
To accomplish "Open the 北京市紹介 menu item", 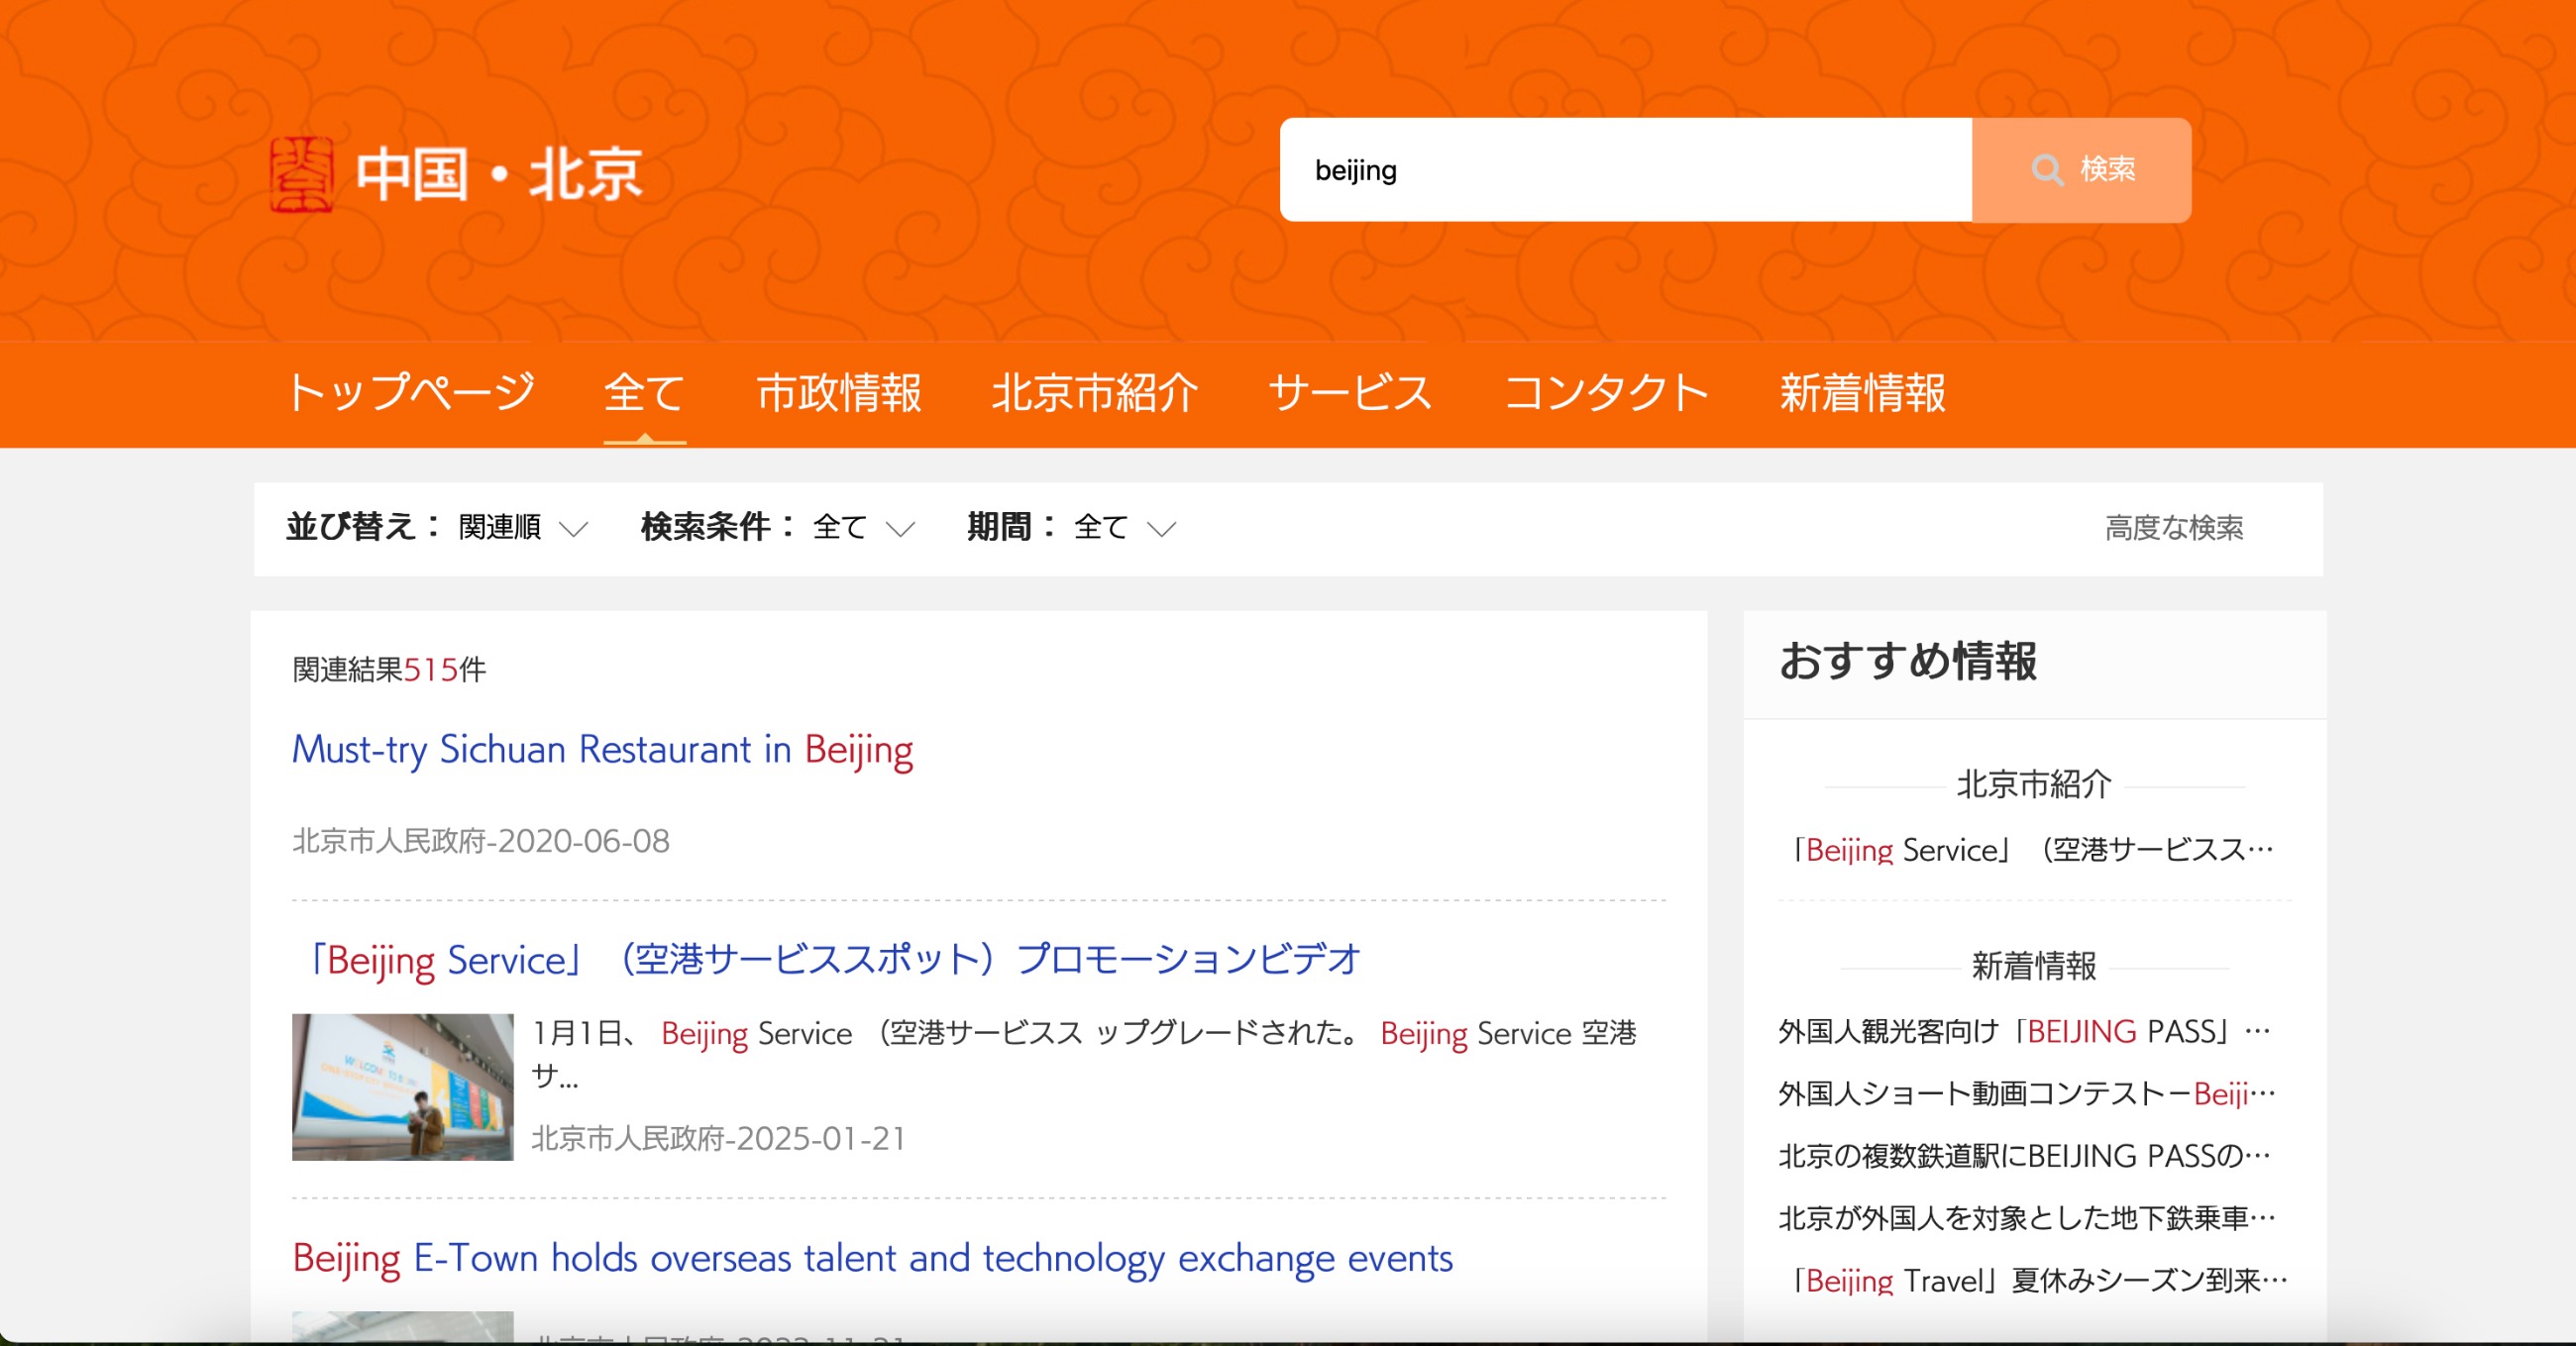I will point(1095,394).
